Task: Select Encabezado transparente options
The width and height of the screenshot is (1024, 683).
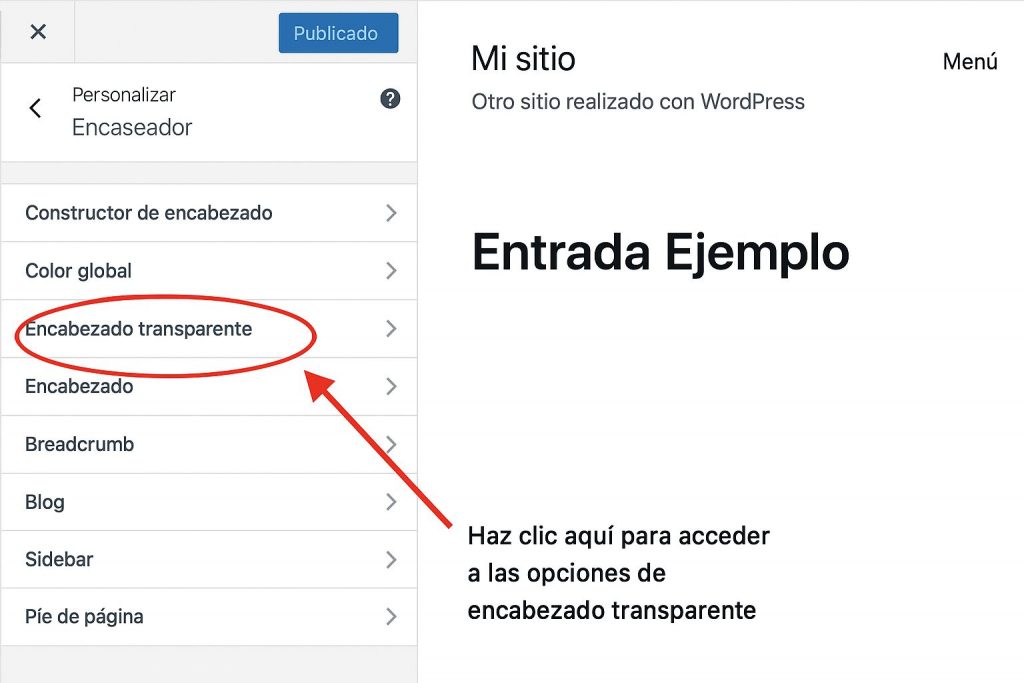Action: pyautogui.click(x=140, y=329)
